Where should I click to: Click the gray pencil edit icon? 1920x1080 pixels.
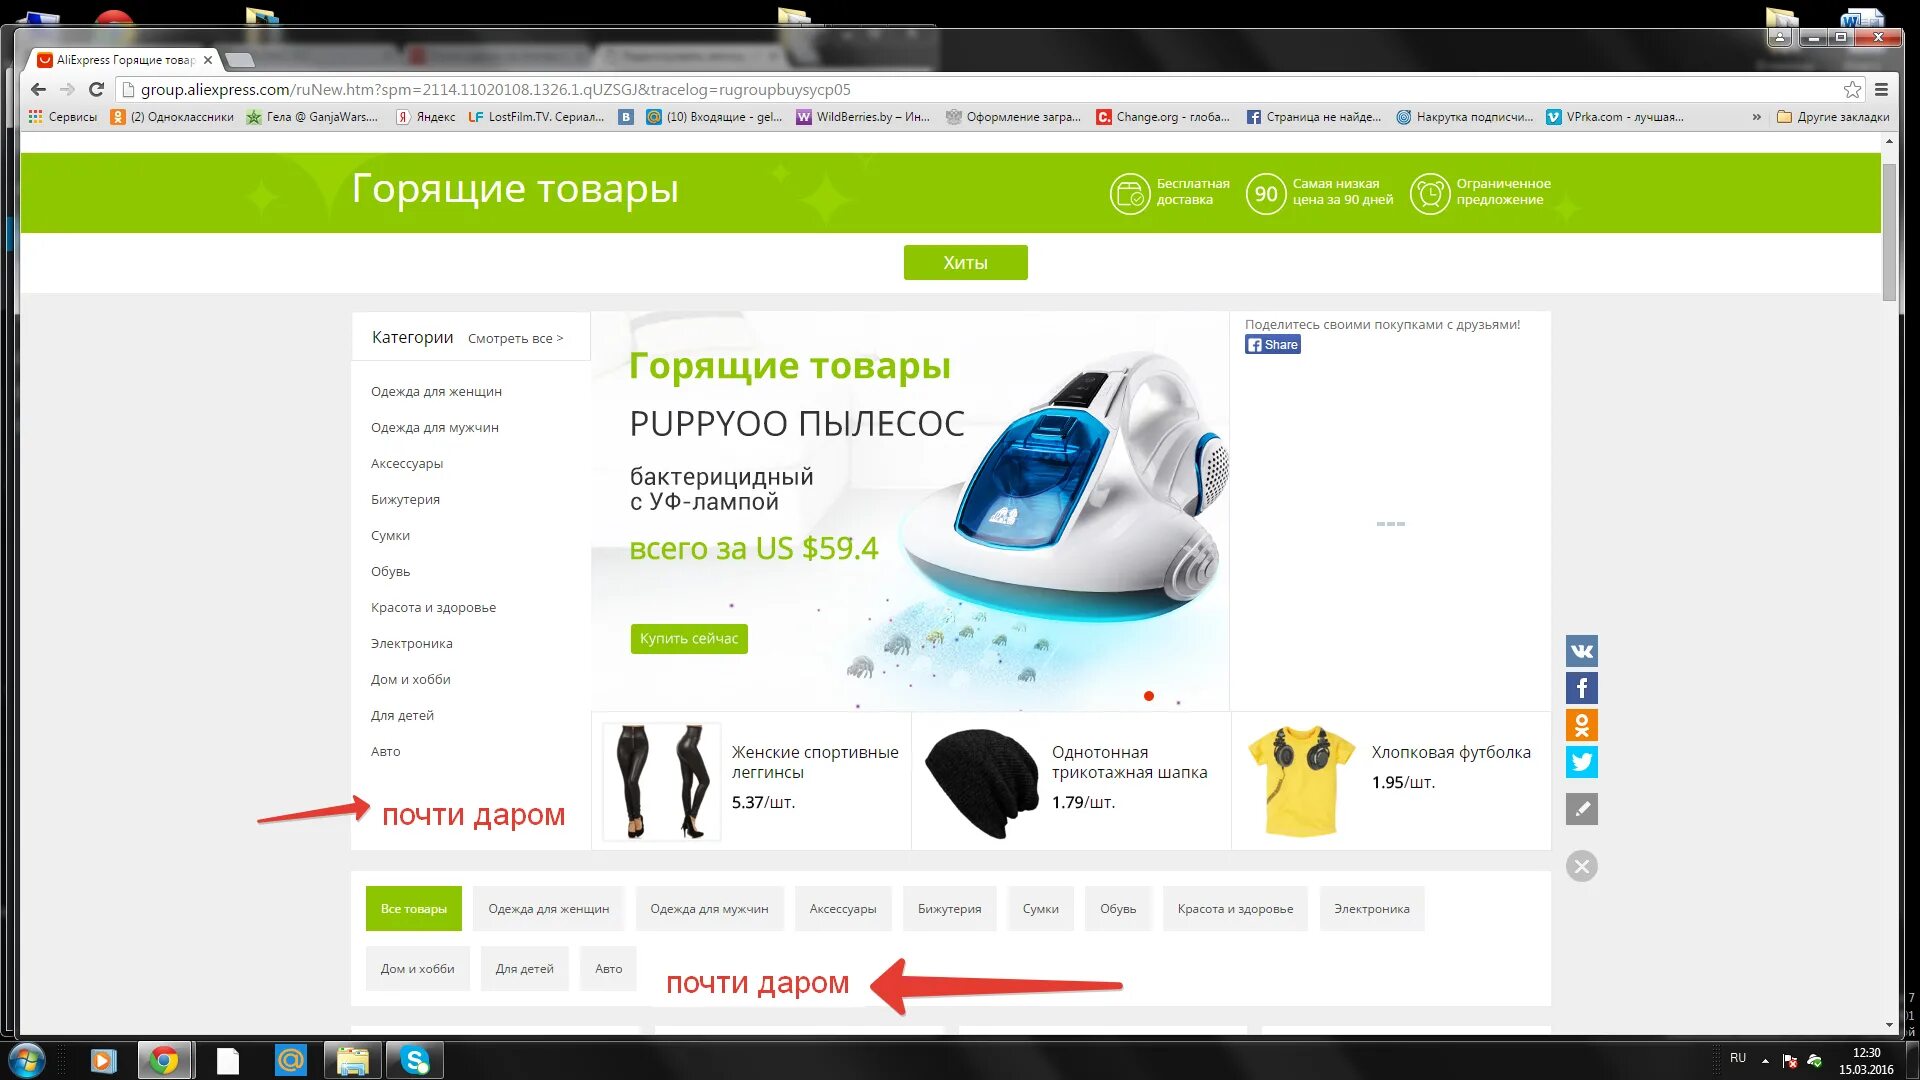(1581, 809)
